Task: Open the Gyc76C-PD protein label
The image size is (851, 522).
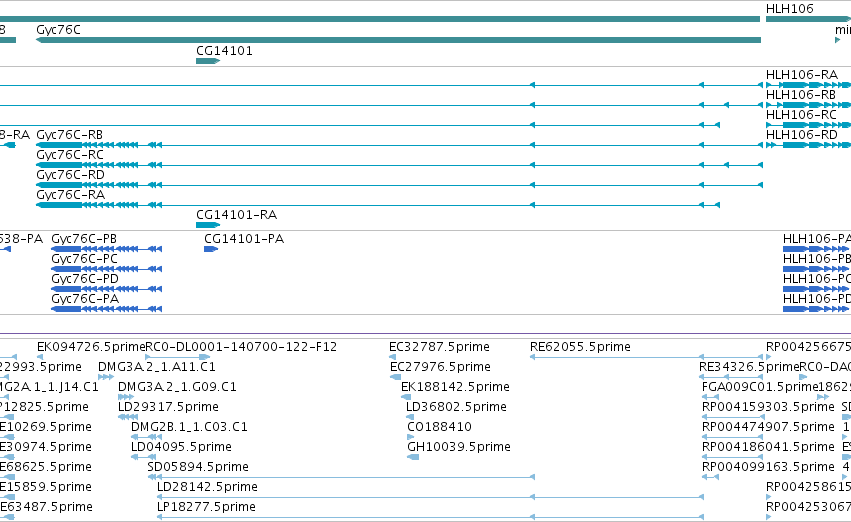Action: (x=85, y=279)
